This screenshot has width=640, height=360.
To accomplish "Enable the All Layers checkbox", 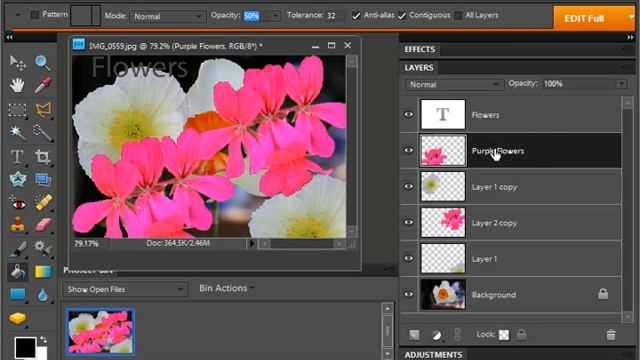I will tap(458, 16).
